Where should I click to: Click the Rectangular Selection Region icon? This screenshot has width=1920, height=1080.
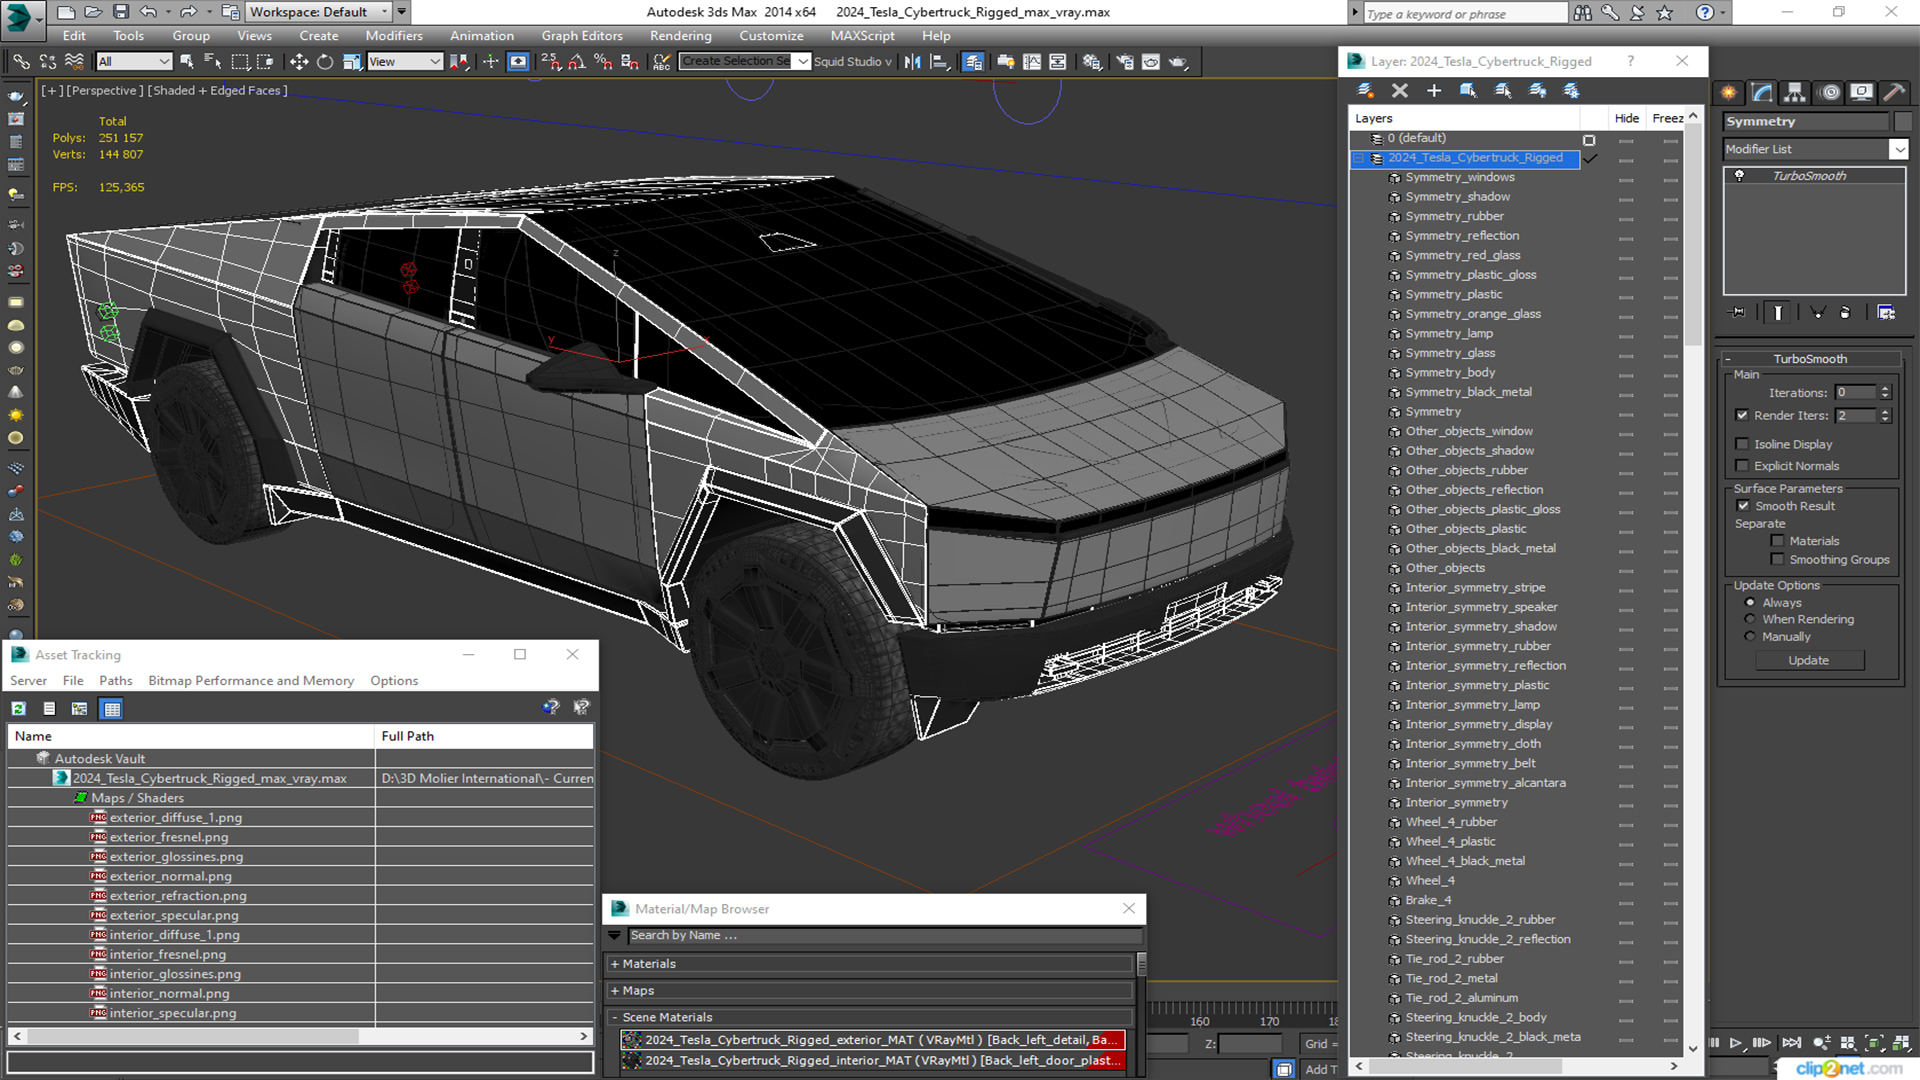[240, 62]
